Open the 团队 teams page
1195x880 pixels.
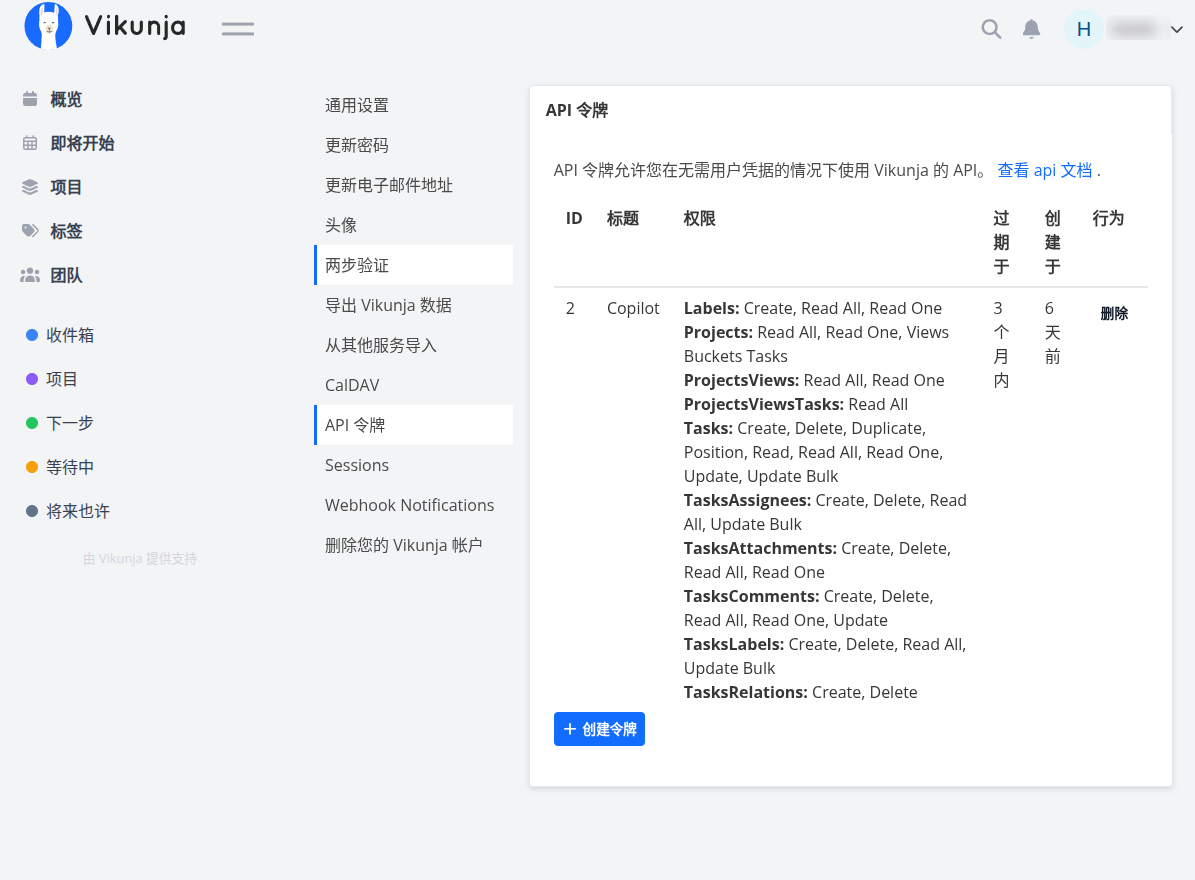click(66, 275)
